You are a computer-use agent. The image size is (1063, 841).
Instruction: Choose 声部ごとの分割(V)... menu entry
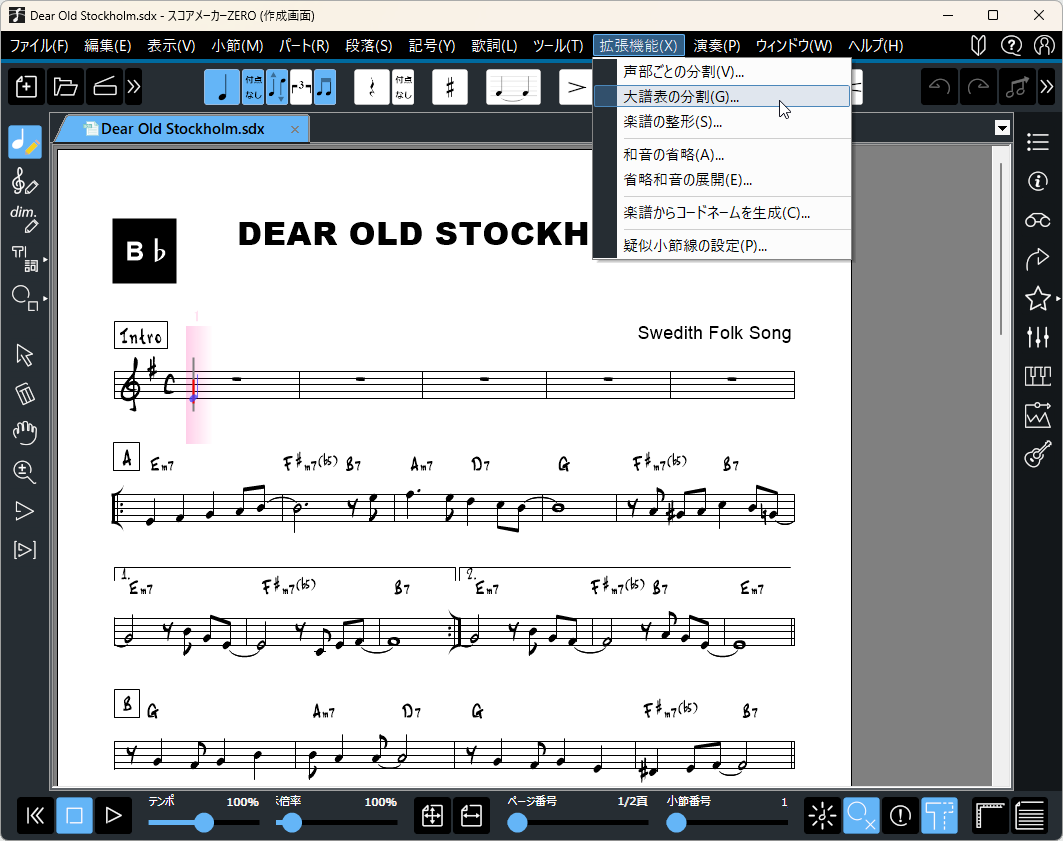point(722,72)
